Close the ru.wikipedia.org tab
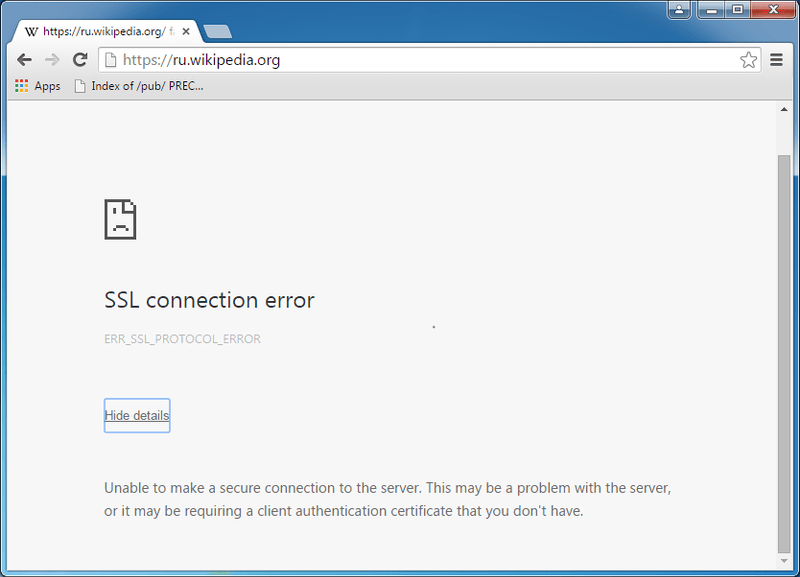 (x=186, y=32)
